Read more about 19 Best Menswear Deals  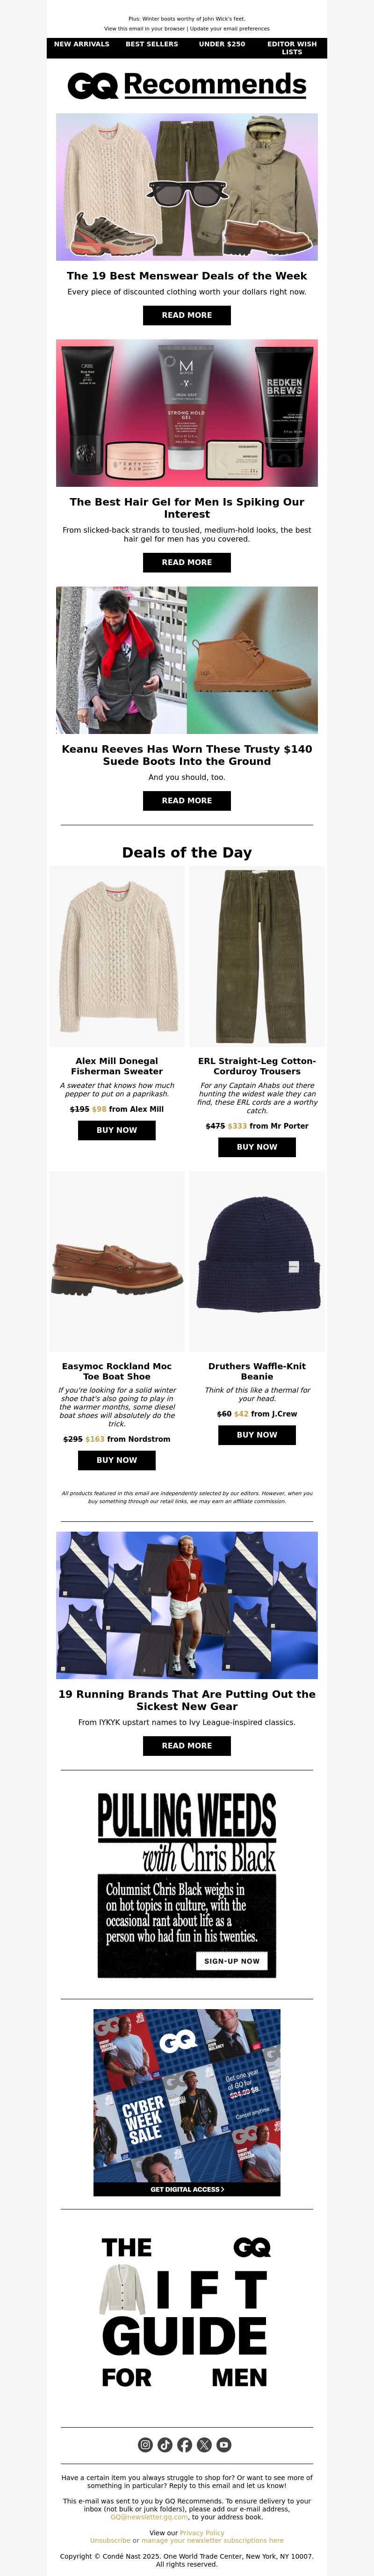(187, 315)
